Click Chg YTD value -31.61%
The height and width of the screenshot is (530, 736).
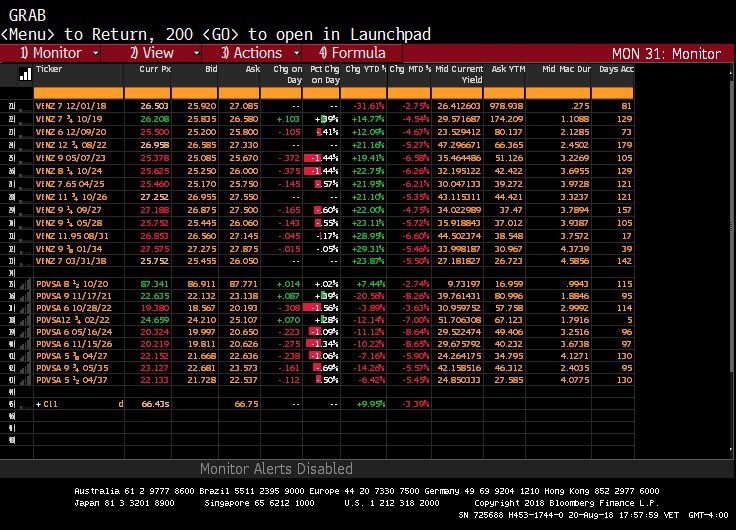(x=368, y=106)
